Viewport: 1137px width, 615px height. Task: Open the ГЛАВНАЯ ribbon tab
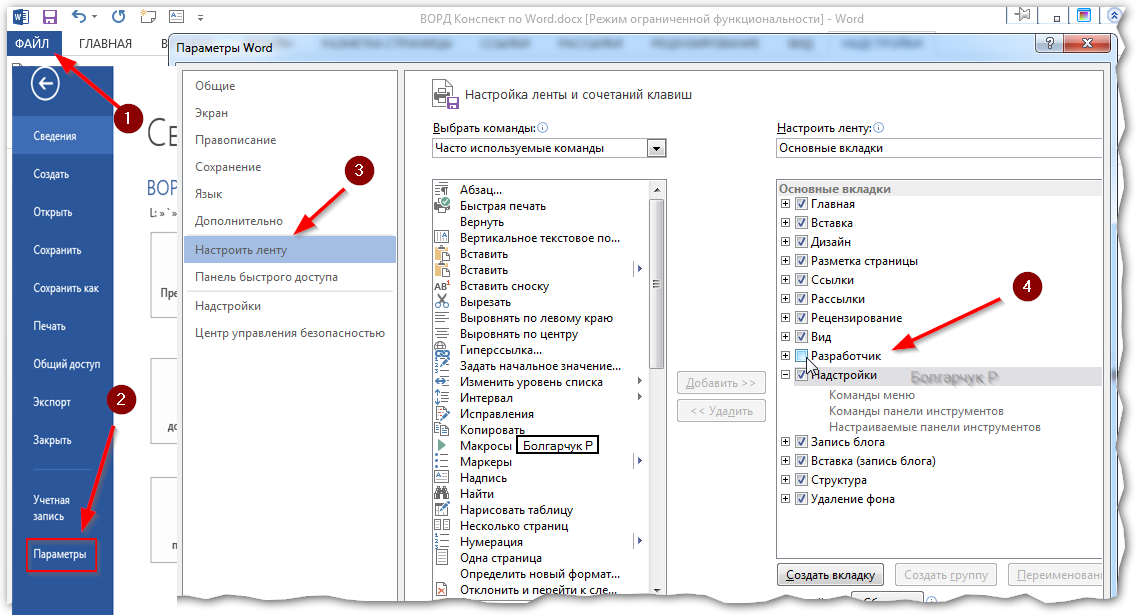coord(105,44)
